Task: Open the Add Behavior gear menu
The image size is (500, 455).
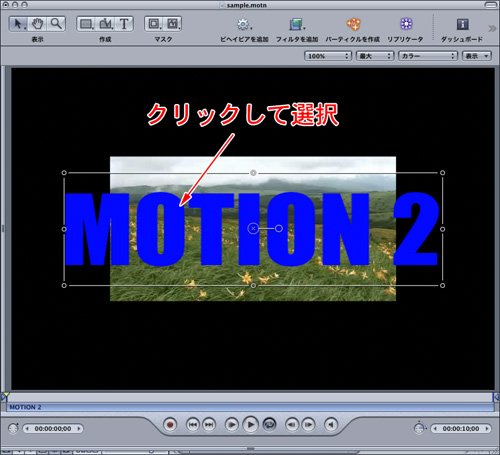Action: (x=244, y=24)
